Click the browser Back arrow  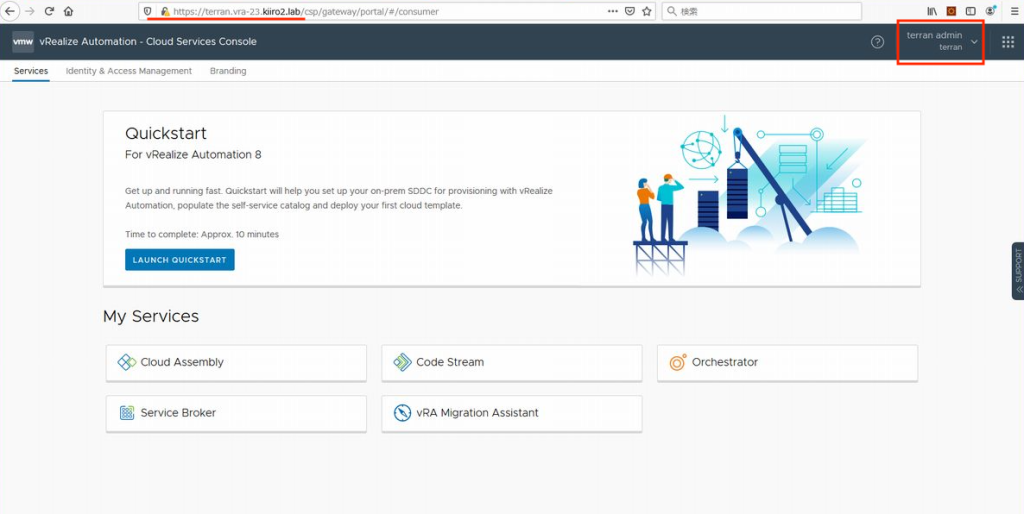pos(10,11)
